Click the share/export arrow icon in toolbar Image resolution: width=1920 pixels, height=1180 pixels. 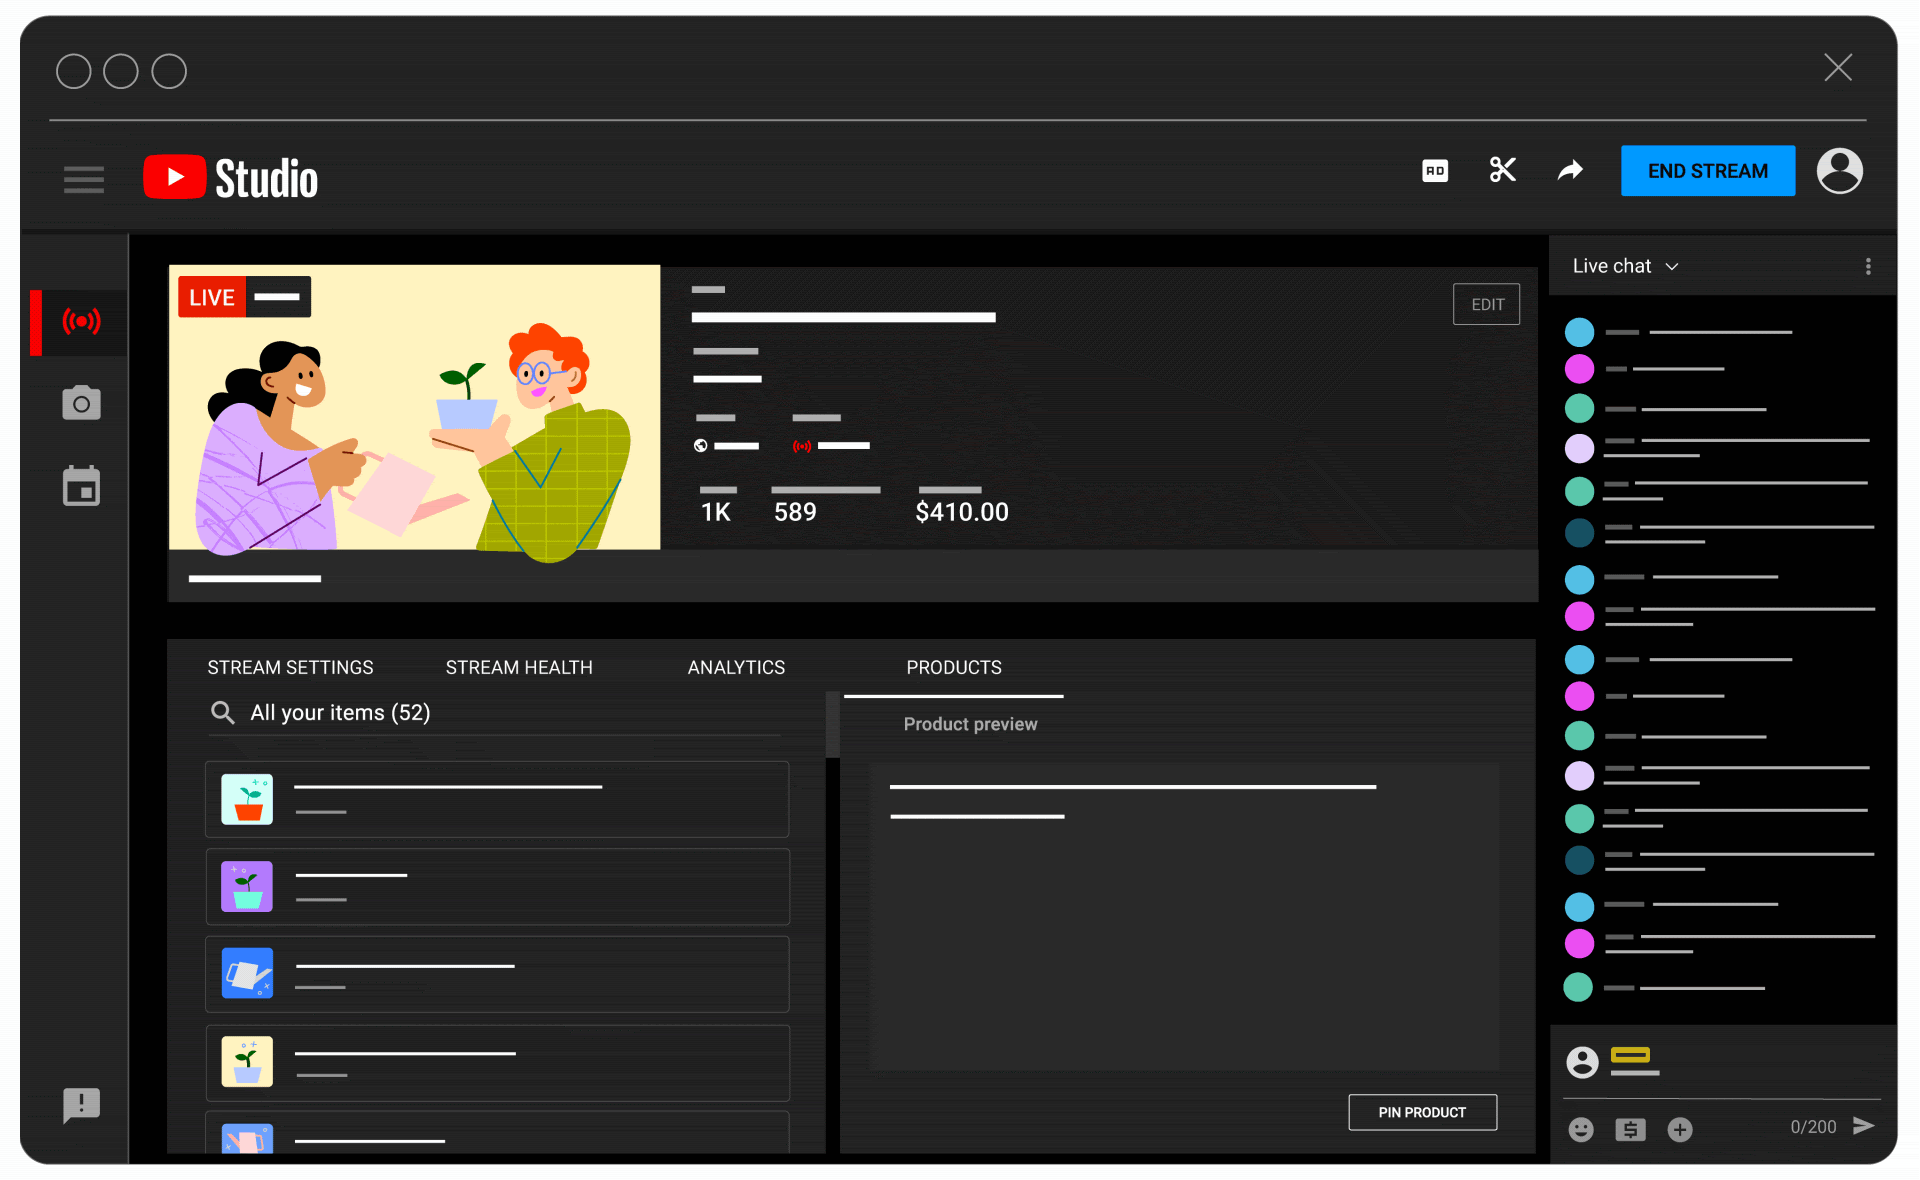click(x=1573, y=170)
